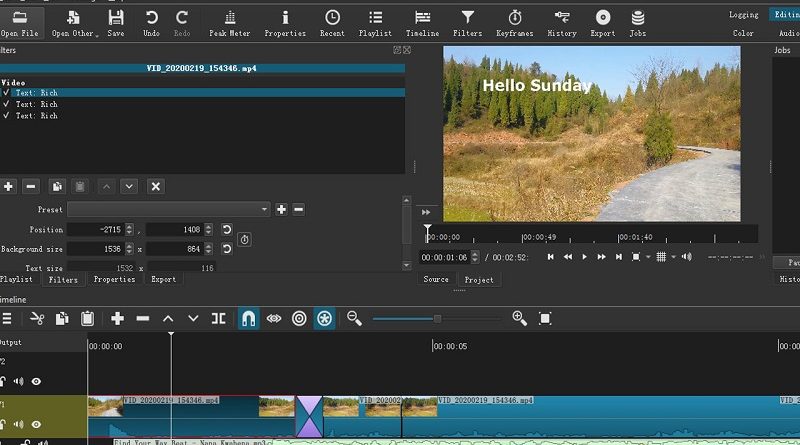This screenshot has height=445, width=800.
Task: Delete the preset with minus button
Action: point(298,209)
